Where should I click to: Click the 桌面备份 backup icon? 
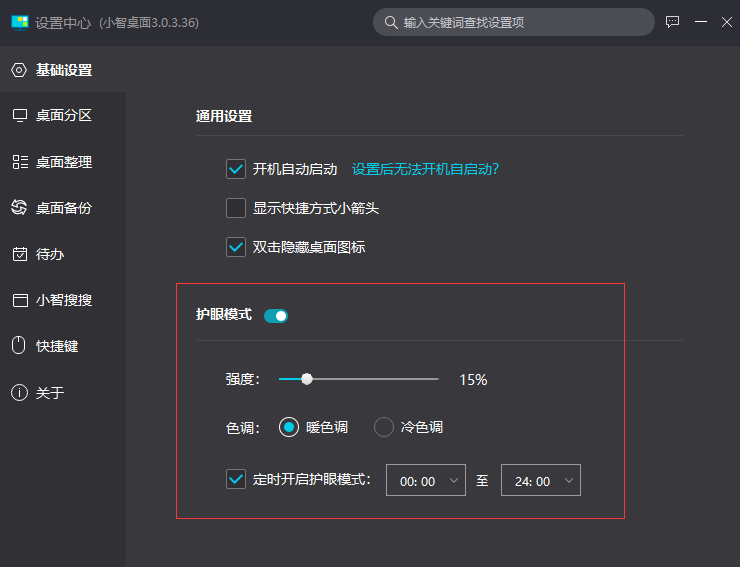point(19,208)
